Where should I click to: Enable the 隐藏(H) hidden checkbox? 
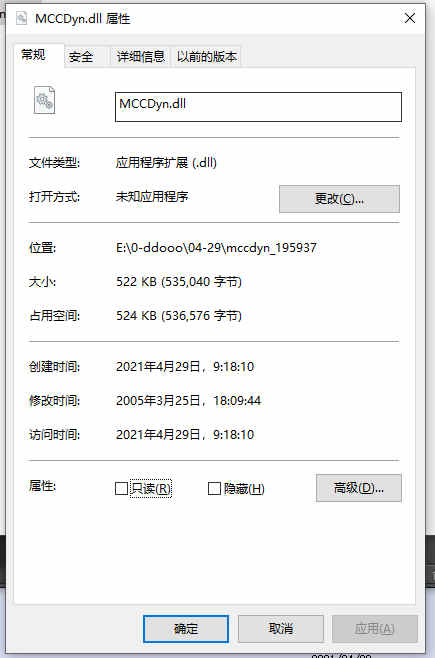[x=214, y=488]
